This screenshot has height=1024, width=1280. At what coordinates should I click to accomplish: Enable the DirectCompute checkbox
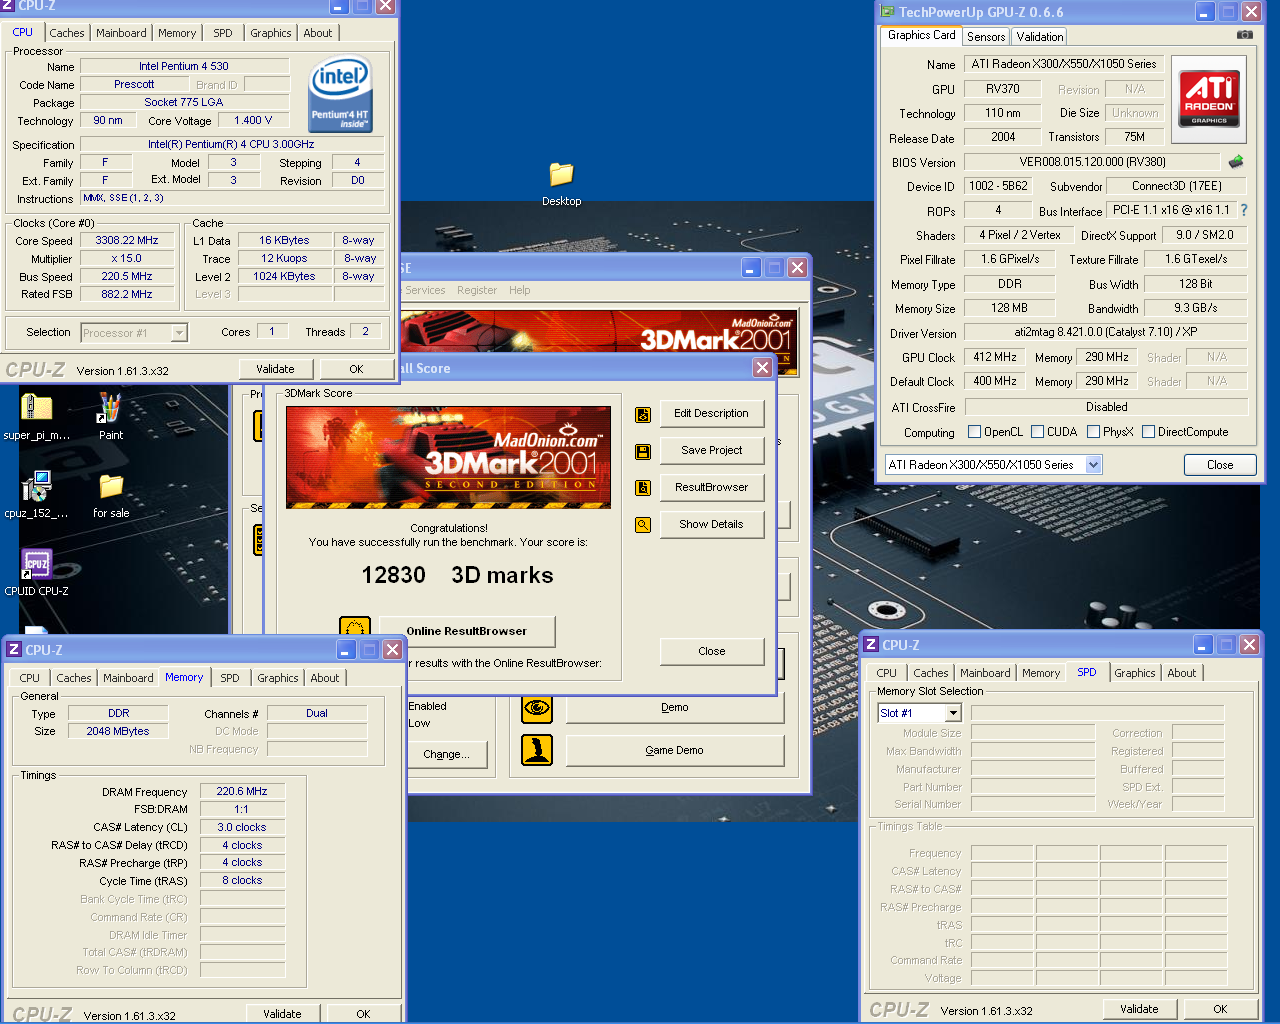(1148, 432)
